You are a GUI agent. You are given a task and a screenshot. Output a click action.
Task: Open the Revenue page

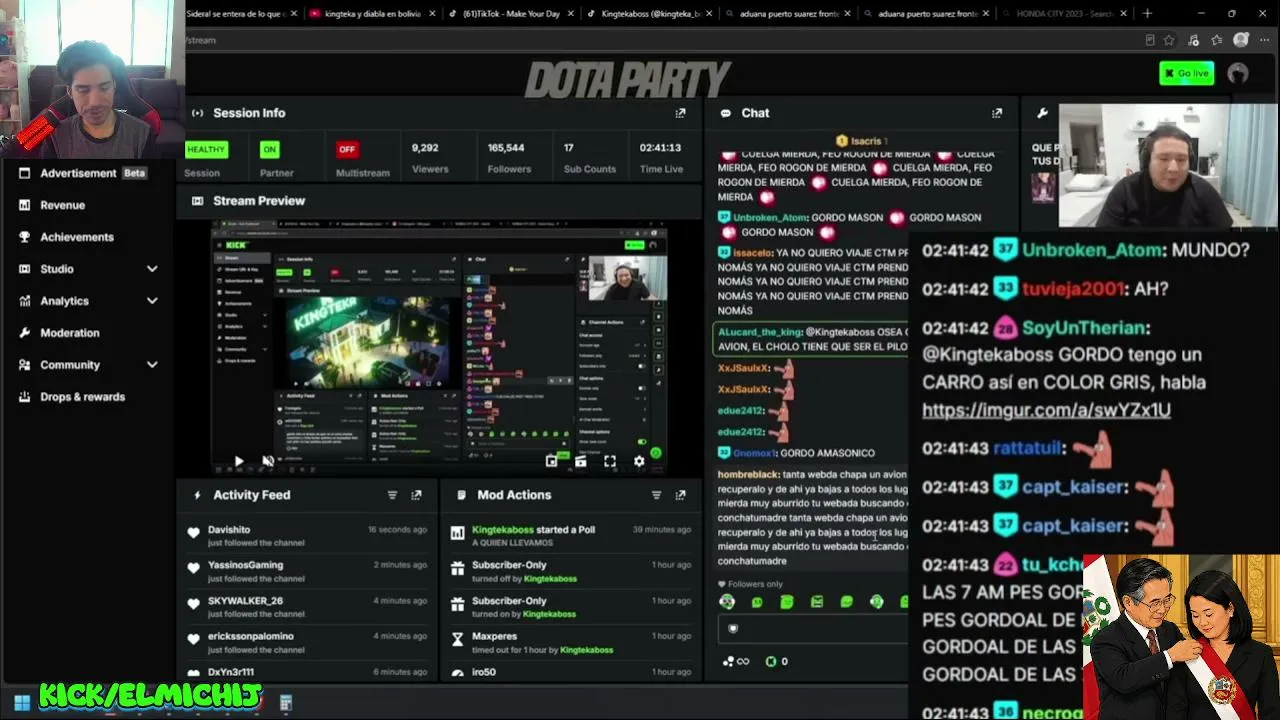pyautogui.click(x=62, y=205)
